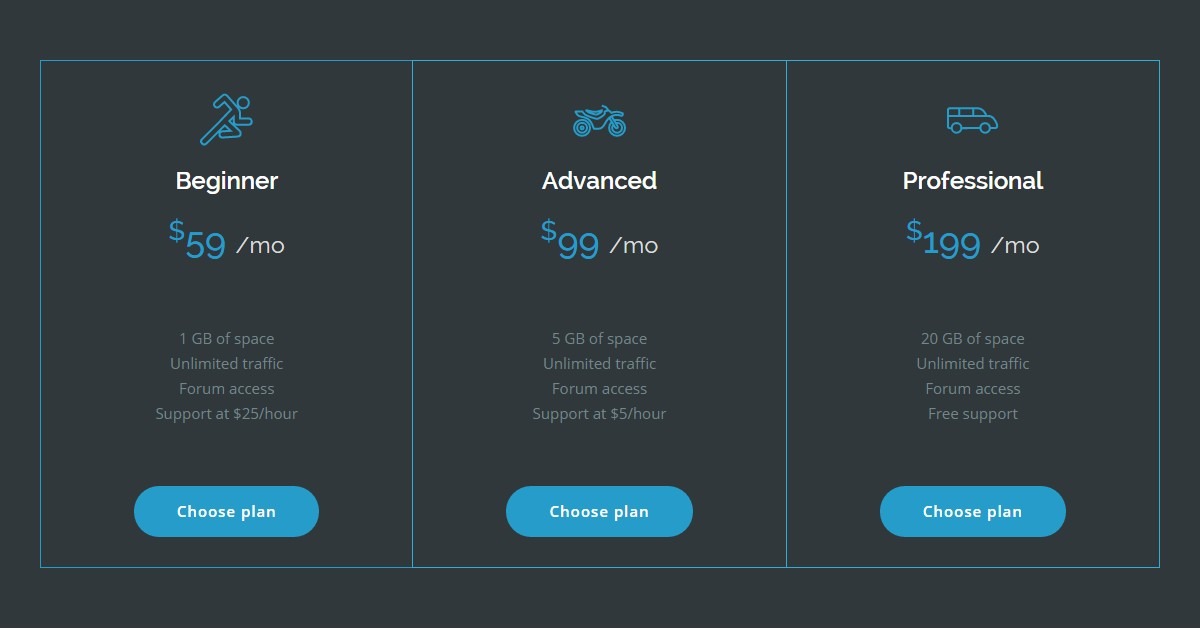Image resolution: width=1200 pixels, height=628 pixels.
Task: Choose the Advanced plan button
Action: point(599,511)
